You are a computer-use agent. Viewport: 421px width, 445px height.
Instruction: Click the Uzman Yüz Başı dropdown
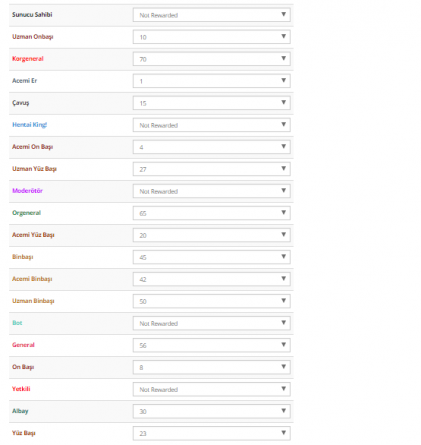click(211, 169)
